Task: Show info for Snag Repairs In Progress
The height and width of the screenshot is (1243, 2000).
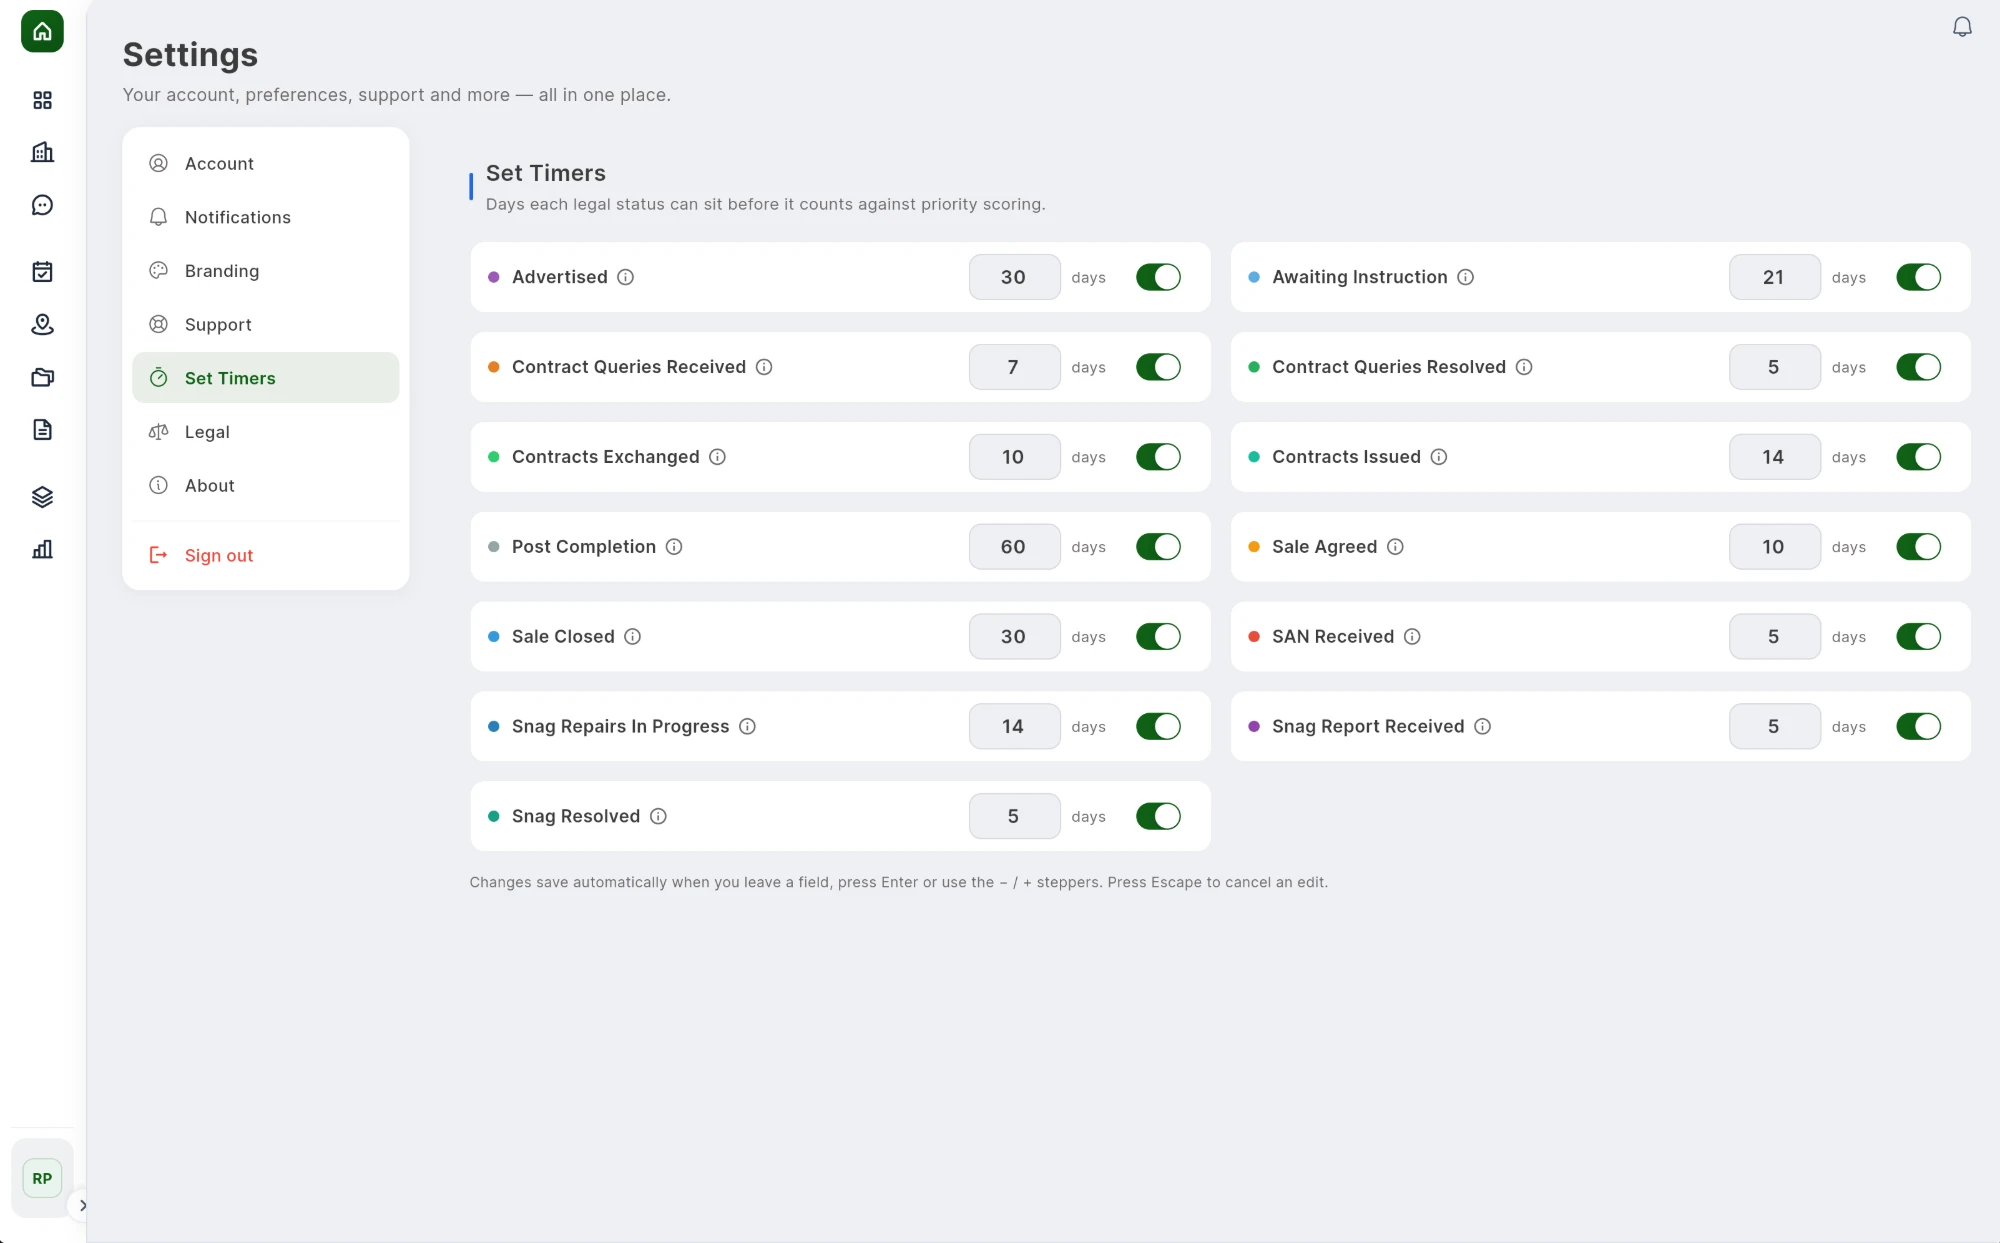Action: (747, 727)
